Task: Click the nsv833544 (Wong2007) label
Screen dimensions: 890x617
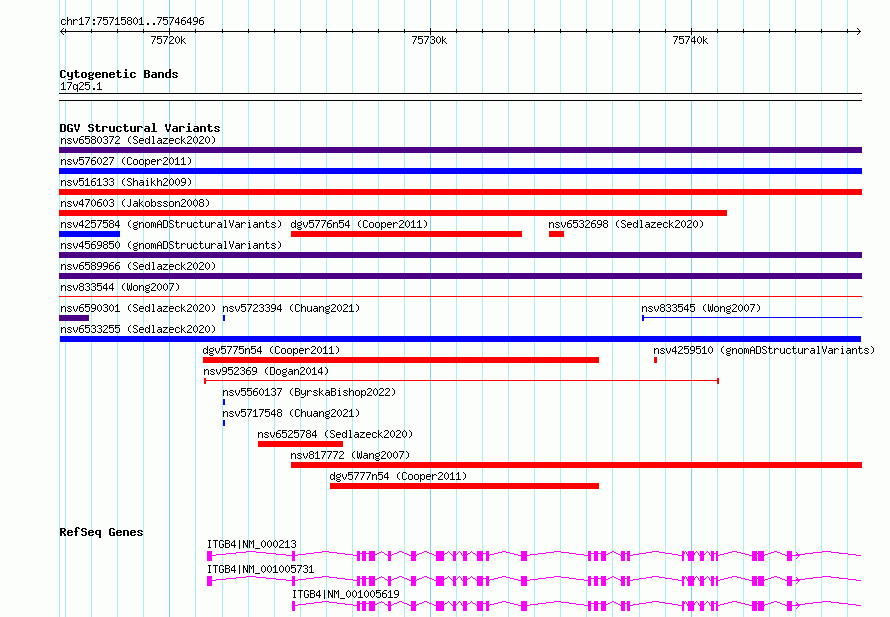Action: 120,287
